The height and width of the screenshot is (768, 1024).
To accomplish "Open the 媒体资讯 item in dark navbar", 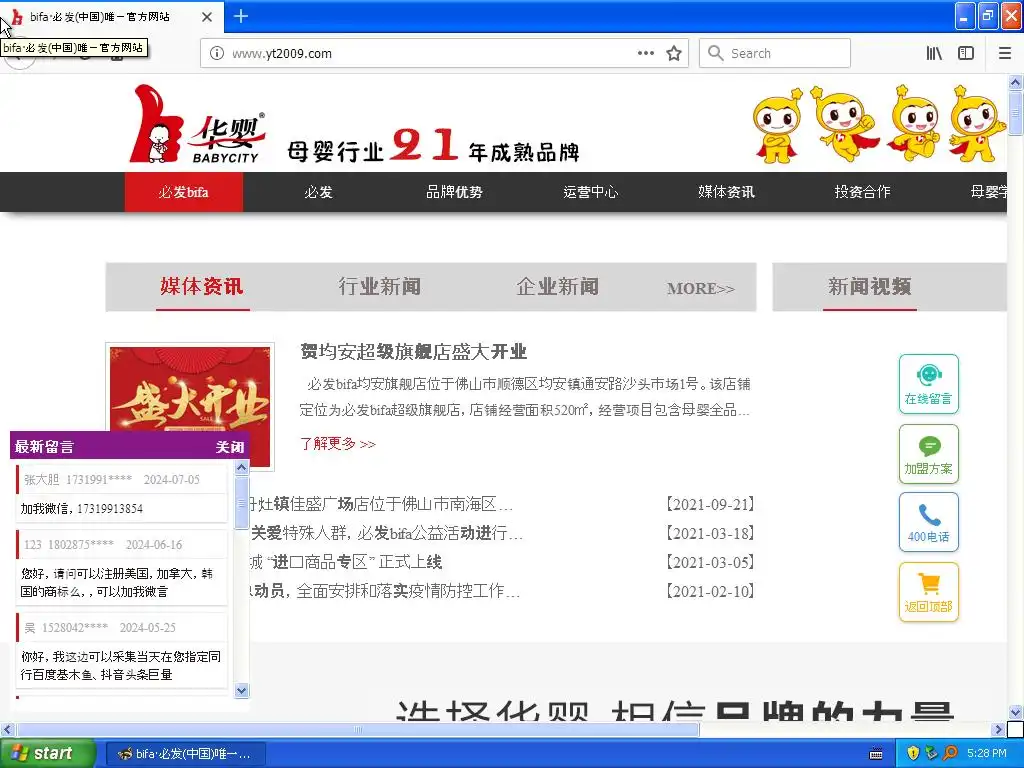I will (x=726, y=192).
